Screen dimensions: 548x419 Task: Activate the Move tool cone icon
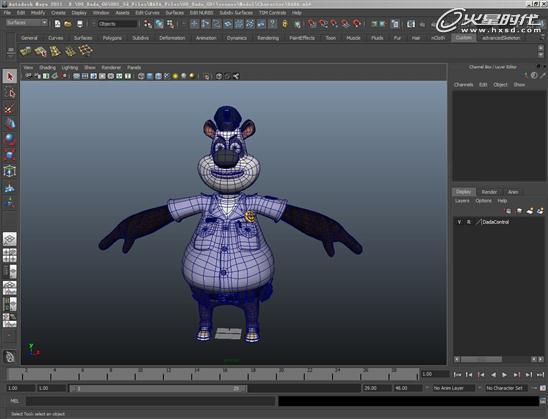[10, 124]
